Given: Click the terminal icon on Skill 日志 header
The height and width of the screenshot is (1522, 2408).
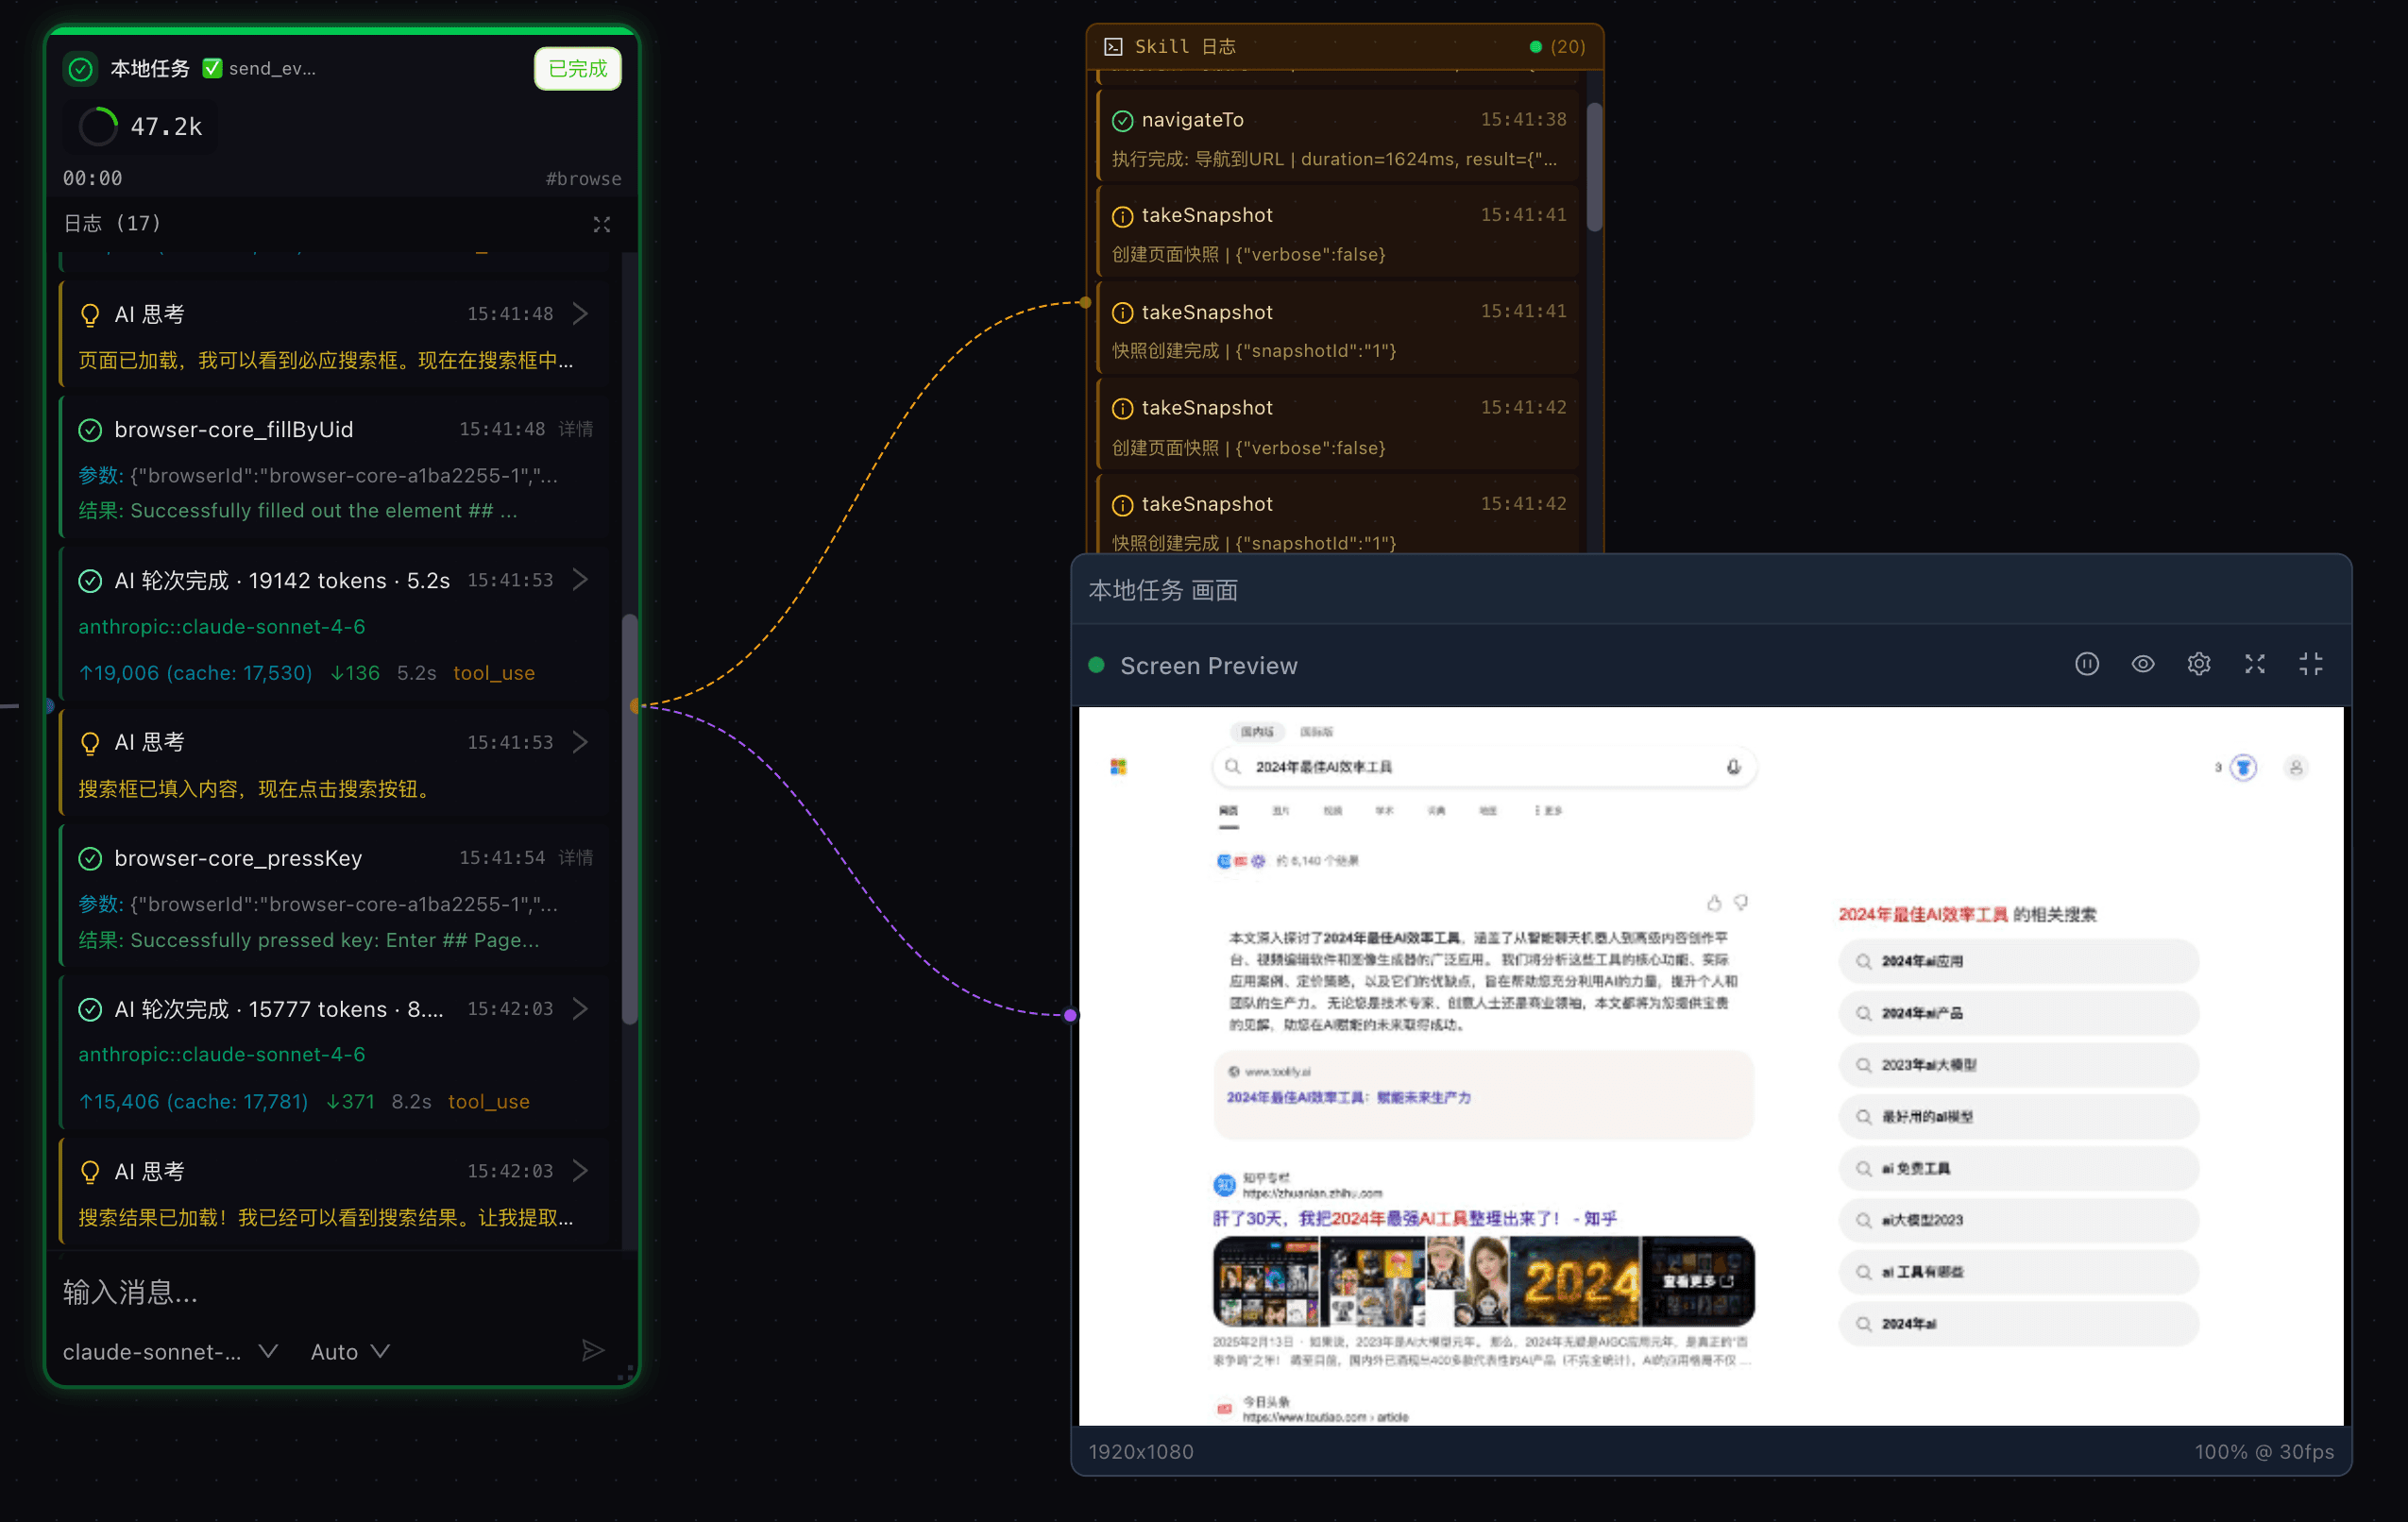Looking at the screenshot, I should pos(1114,45).
